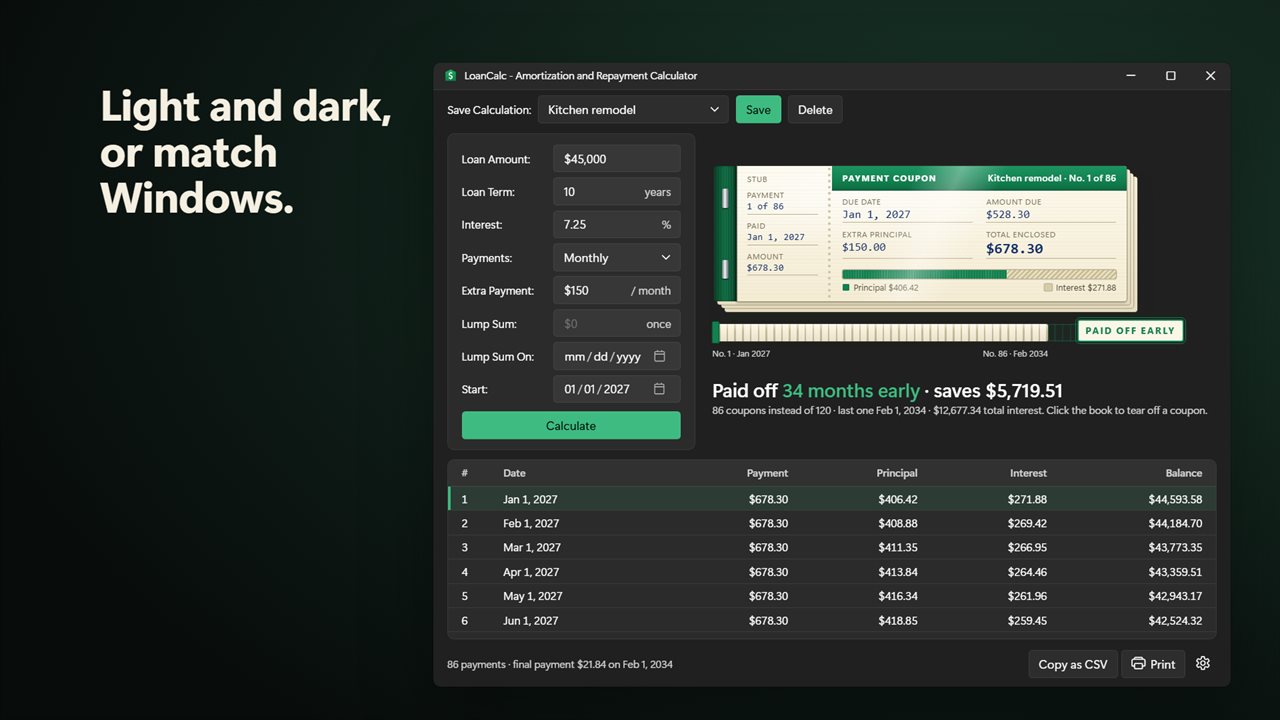The height and width of the screenshot is (720, 1280).
Task: Expand the Save Calculation dropdown
Action: (633, 110)
